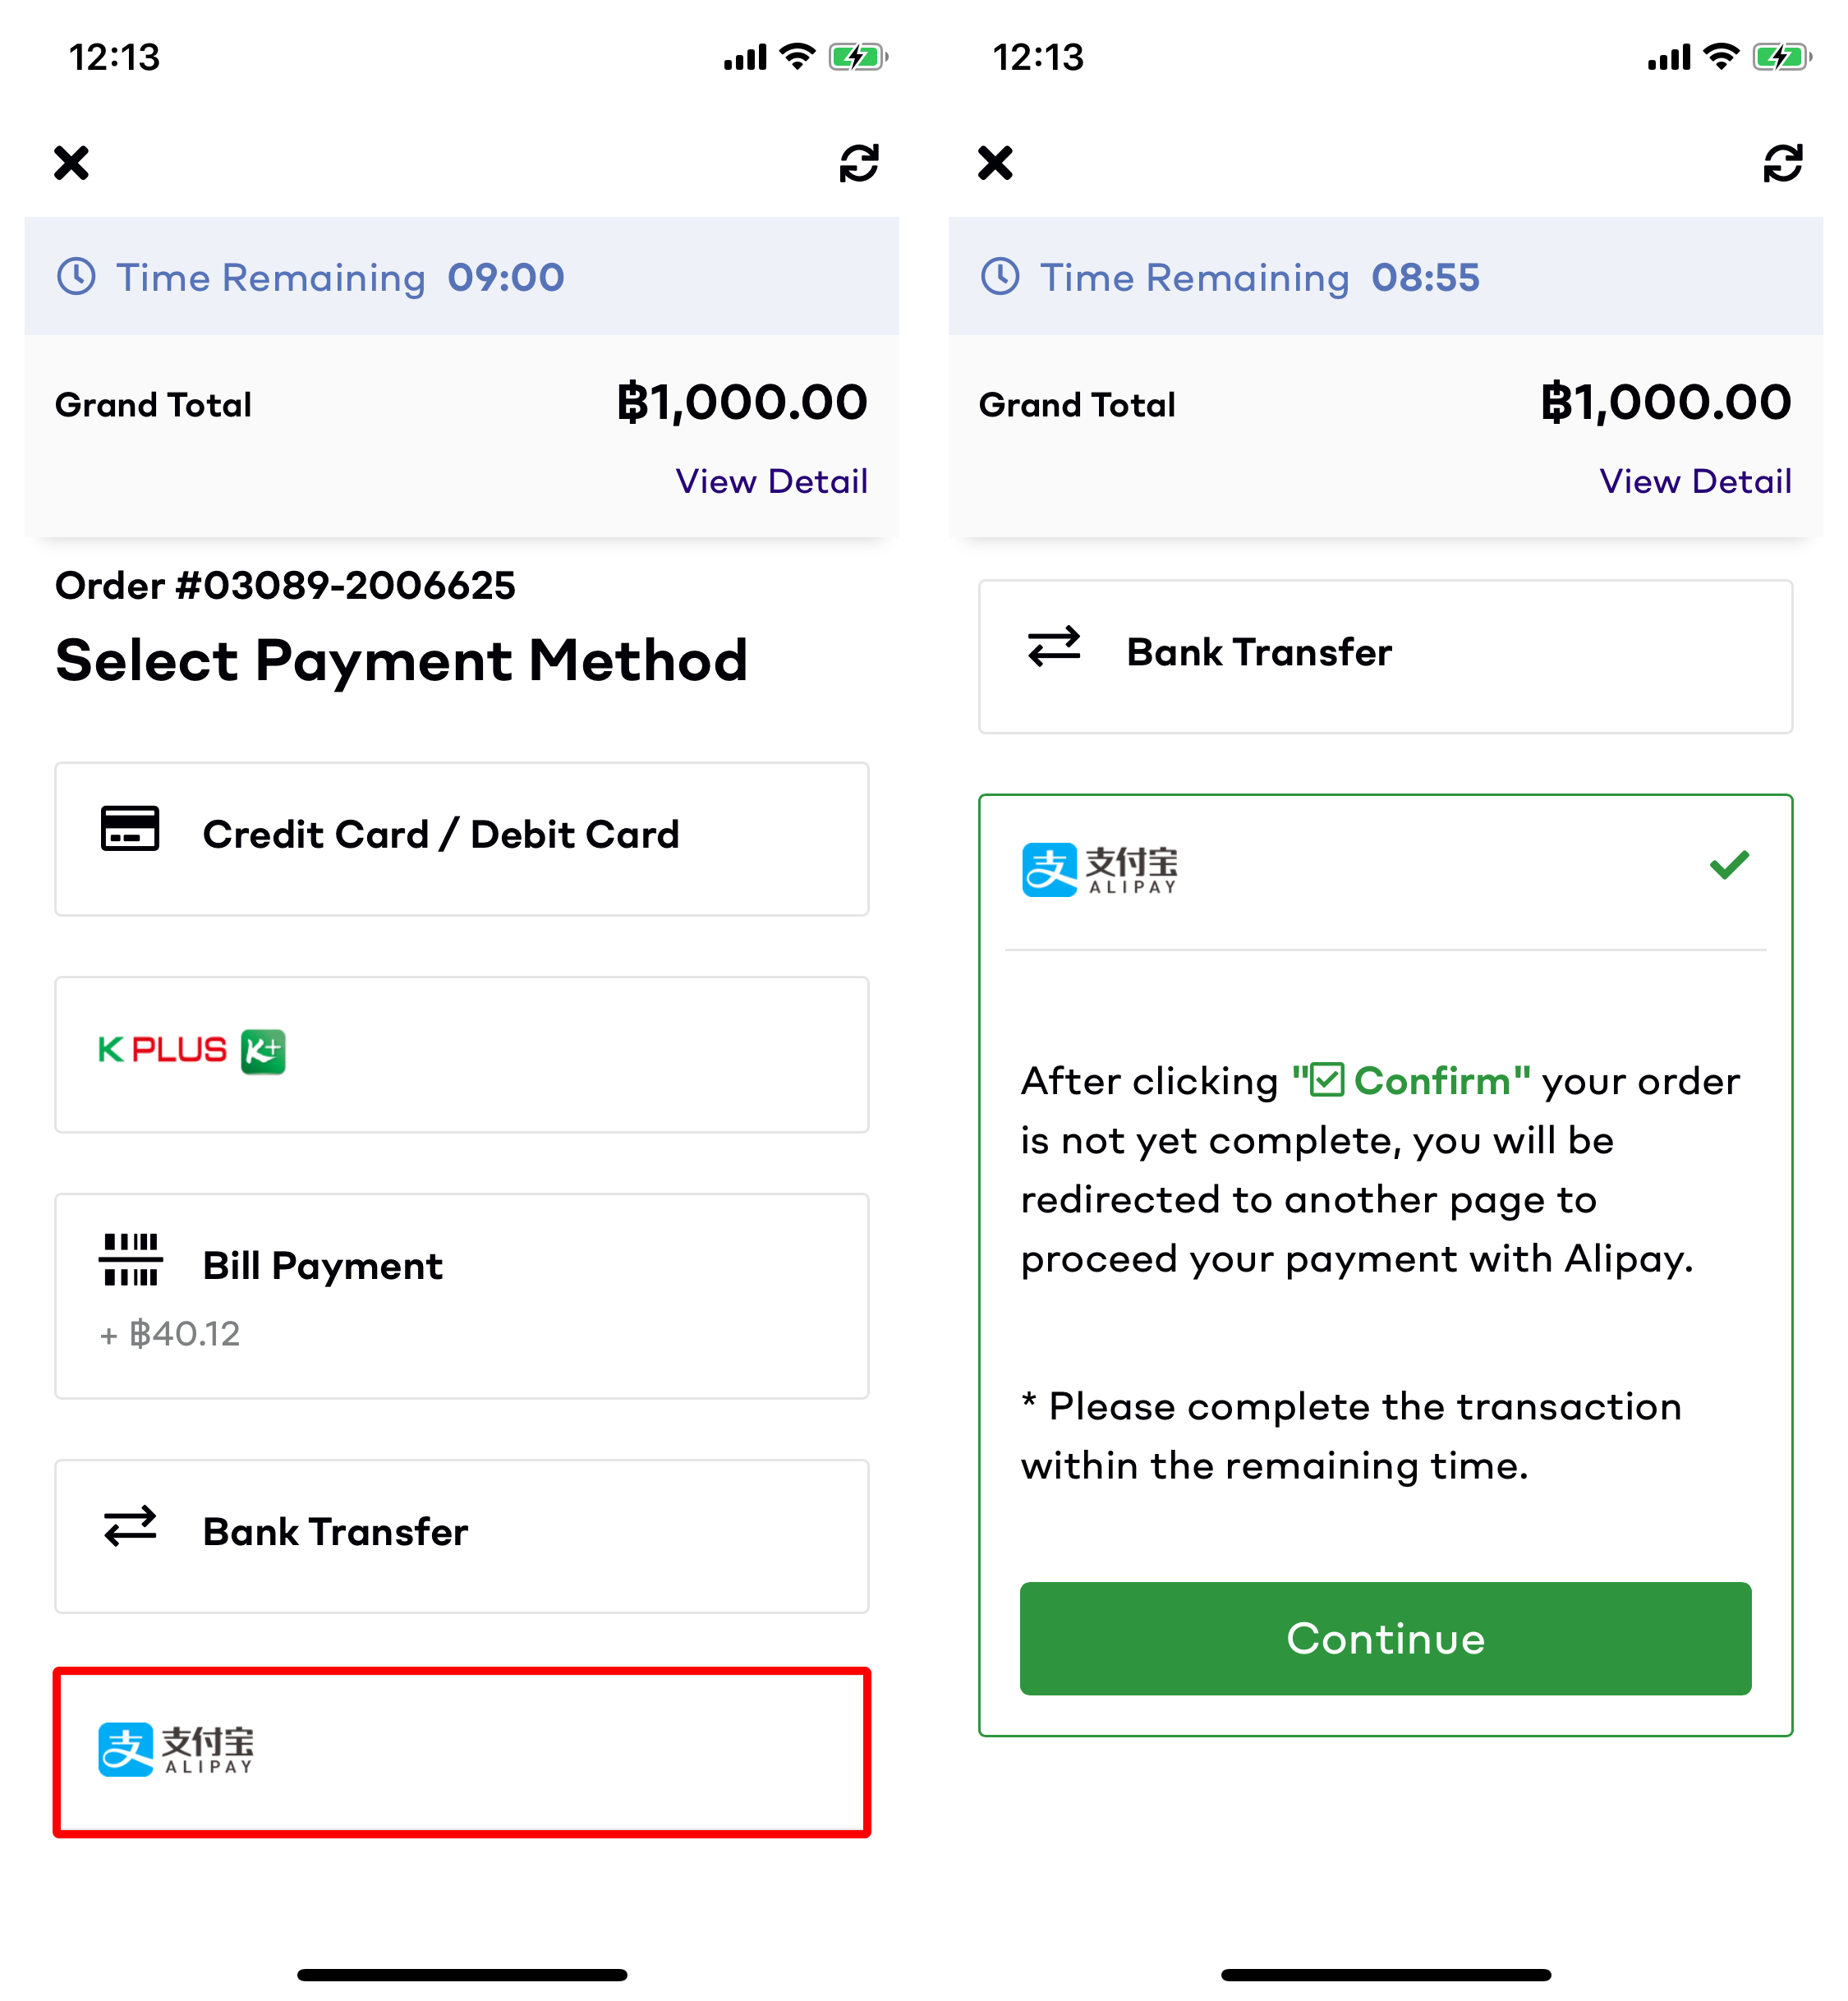Expand order details for Order #03089-2006625
The image size is (1848, 2001).
click(285, 586)
